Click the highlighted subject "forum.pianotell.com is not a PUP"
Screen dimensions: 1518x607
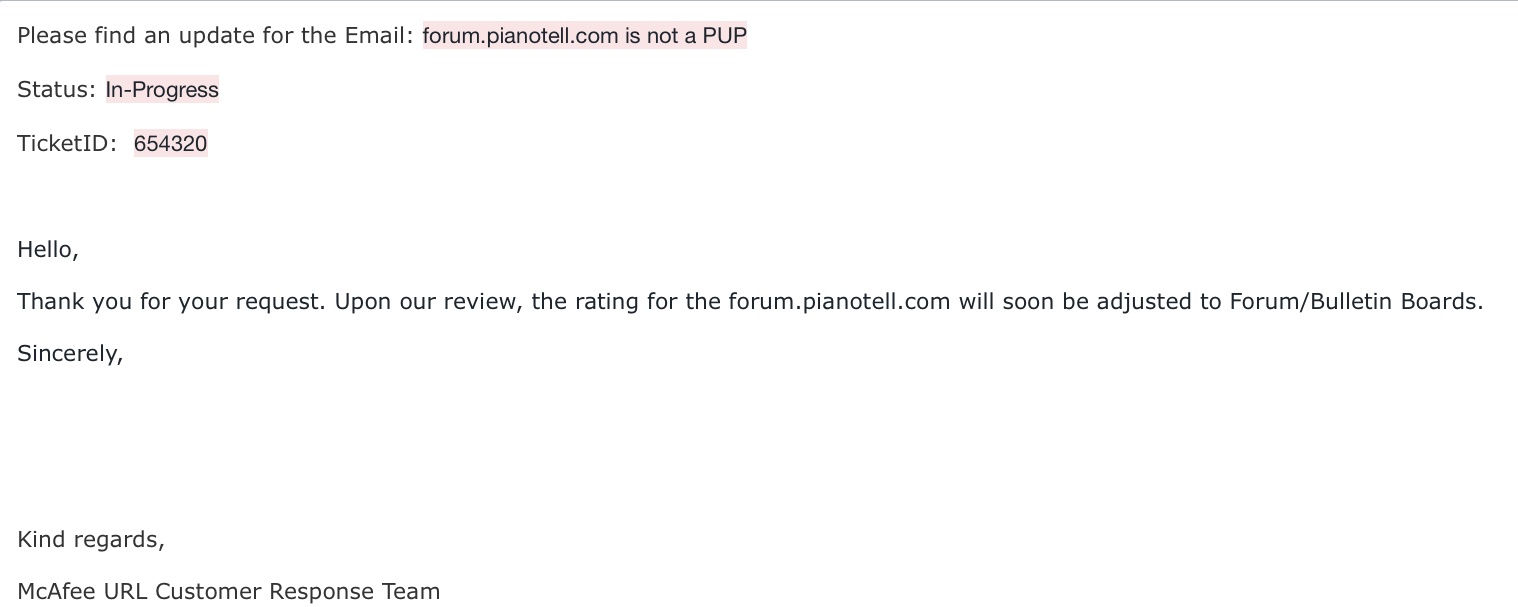(584, 36)
